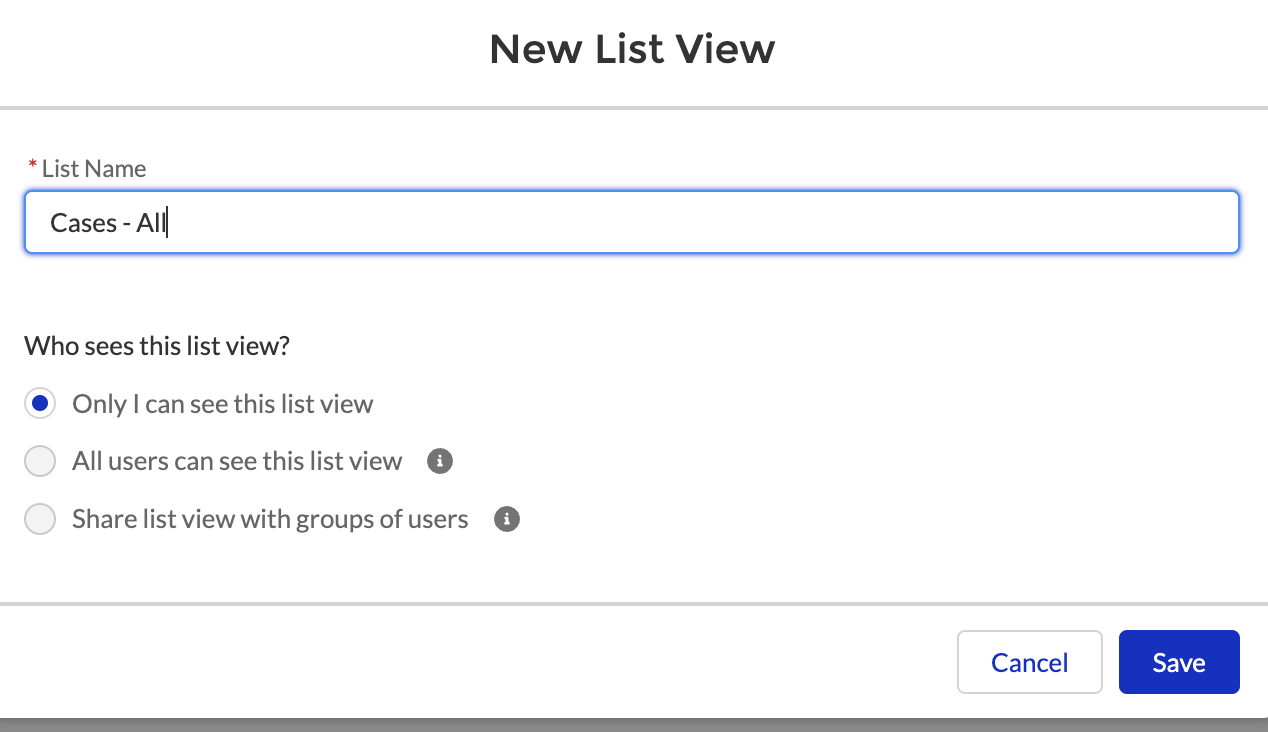Click the New List View heading
Screen dimensions: 1268x732
pyautogui.click(x=632, y=49)
